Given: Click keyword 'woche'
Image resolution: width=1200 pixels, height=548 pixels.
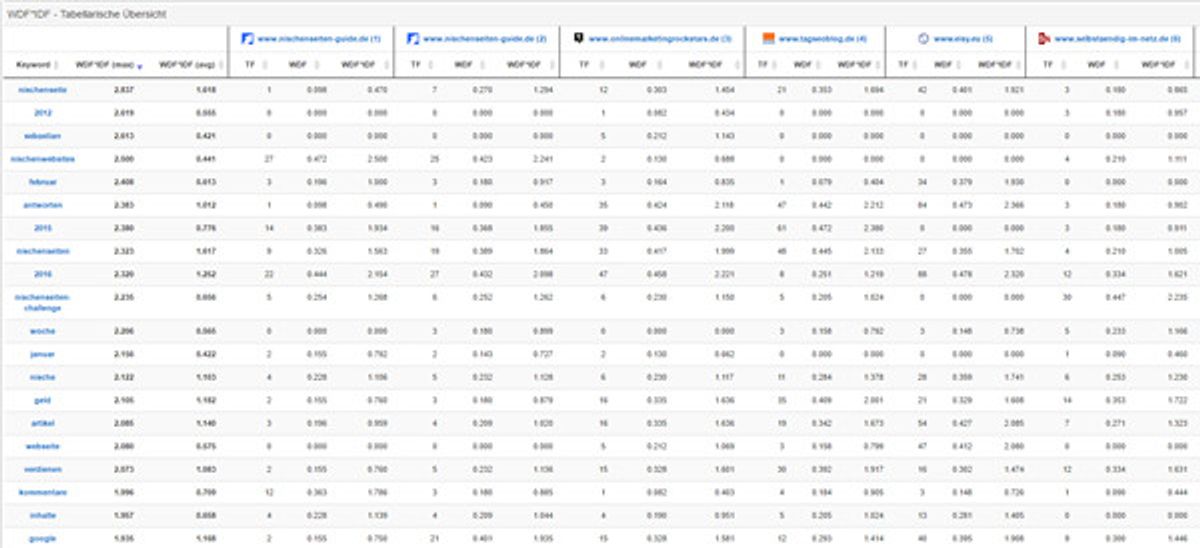Looking at the screenshot, I should click(x=42, y=331).
